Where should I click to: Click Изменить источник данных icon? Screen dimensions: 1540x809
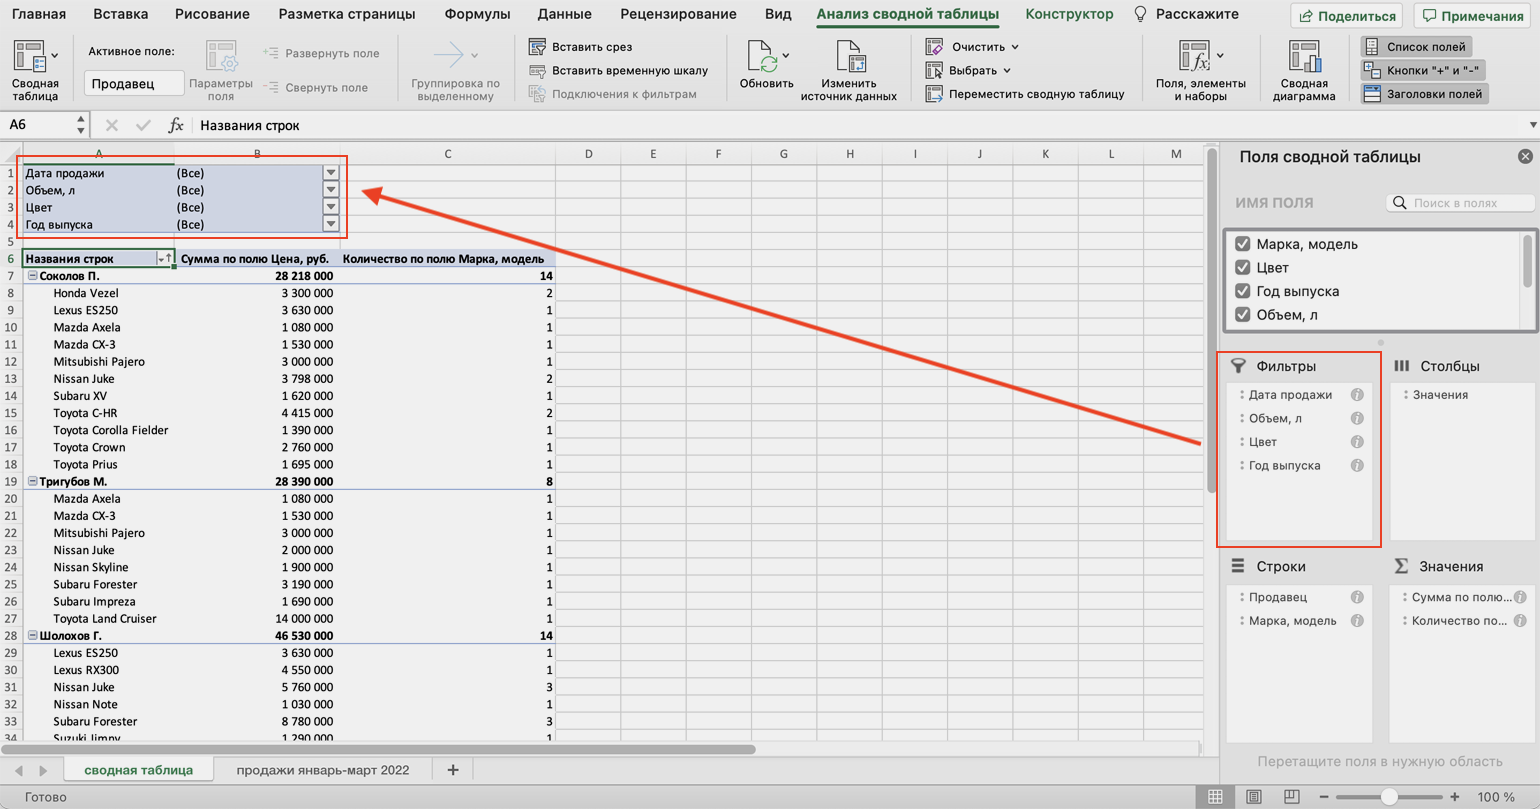pos(848,58)
